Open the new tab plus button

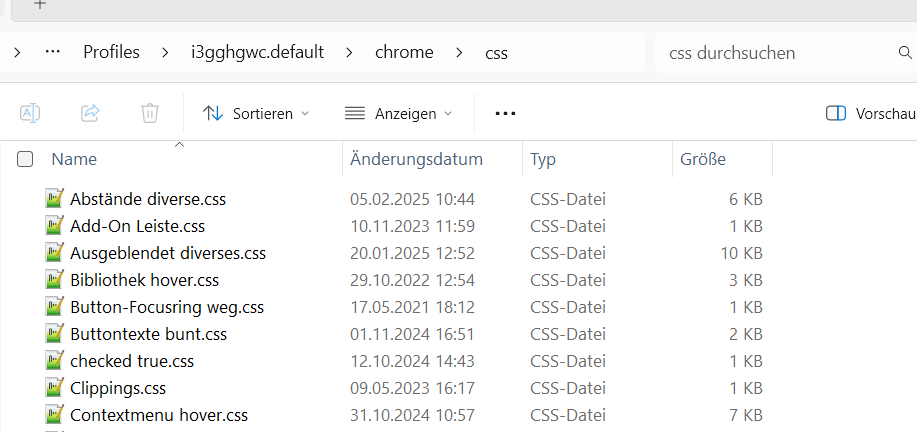pos(40,4)
